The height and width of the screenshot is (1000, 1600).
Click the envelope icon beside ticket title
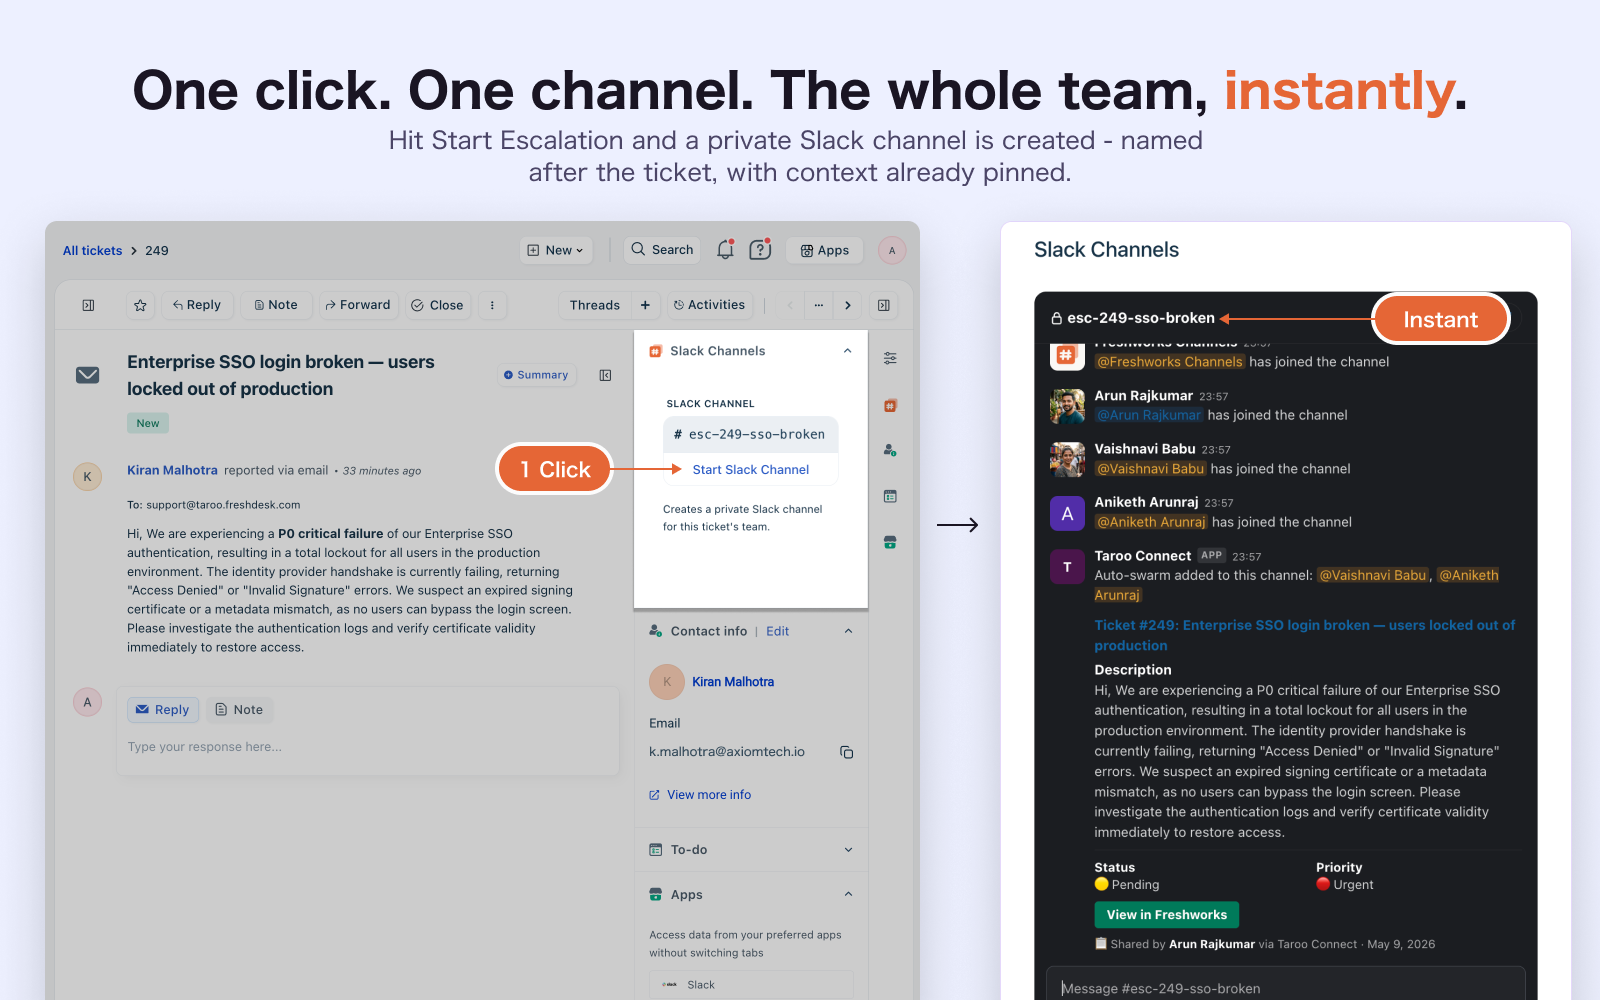(x=88, y=375)
